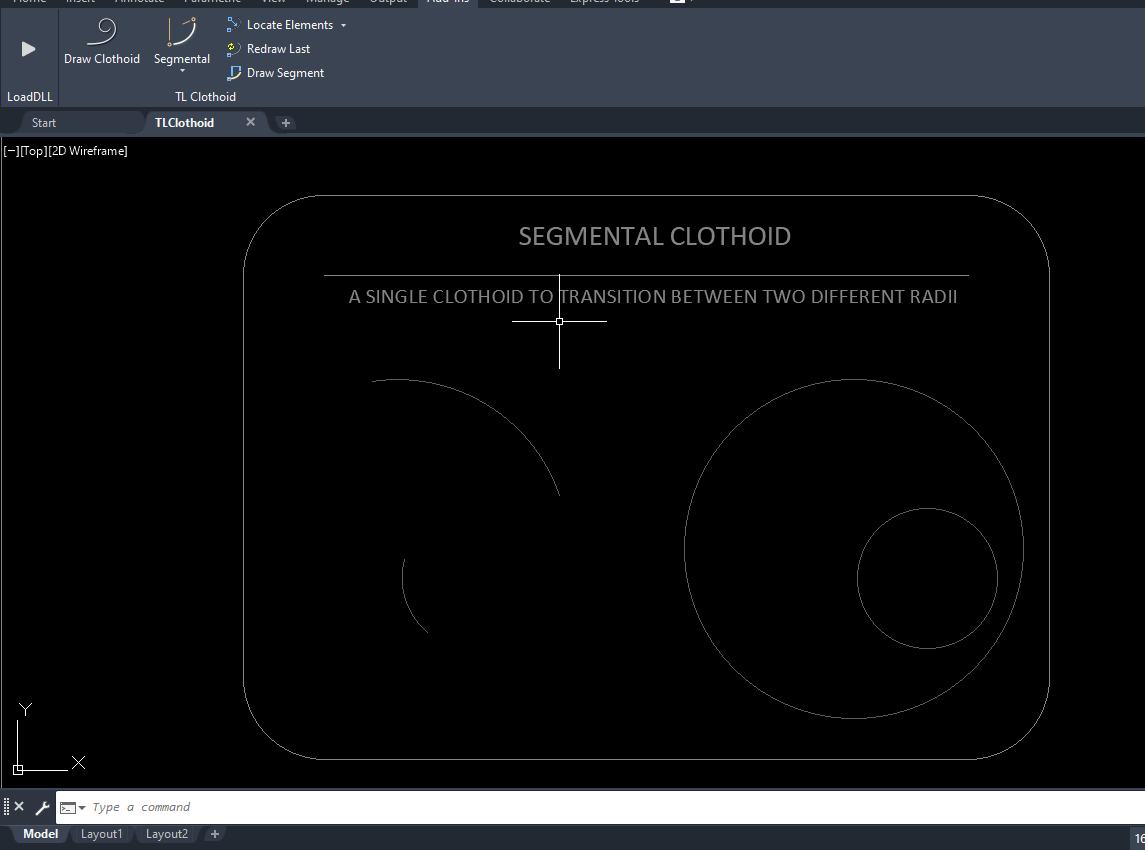Switch to the Start file tab

click(x=44, y=123)
